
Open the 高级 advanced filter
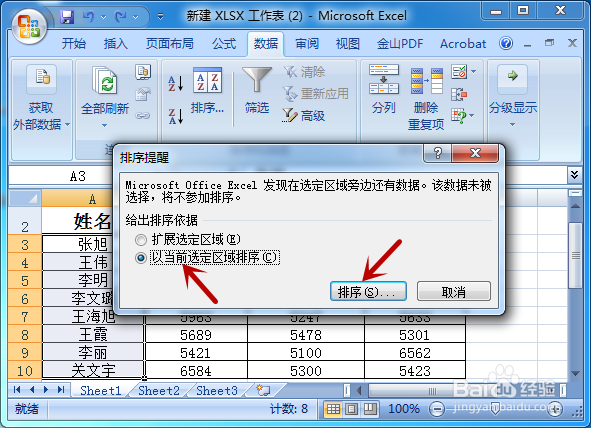tap(304, 116)
